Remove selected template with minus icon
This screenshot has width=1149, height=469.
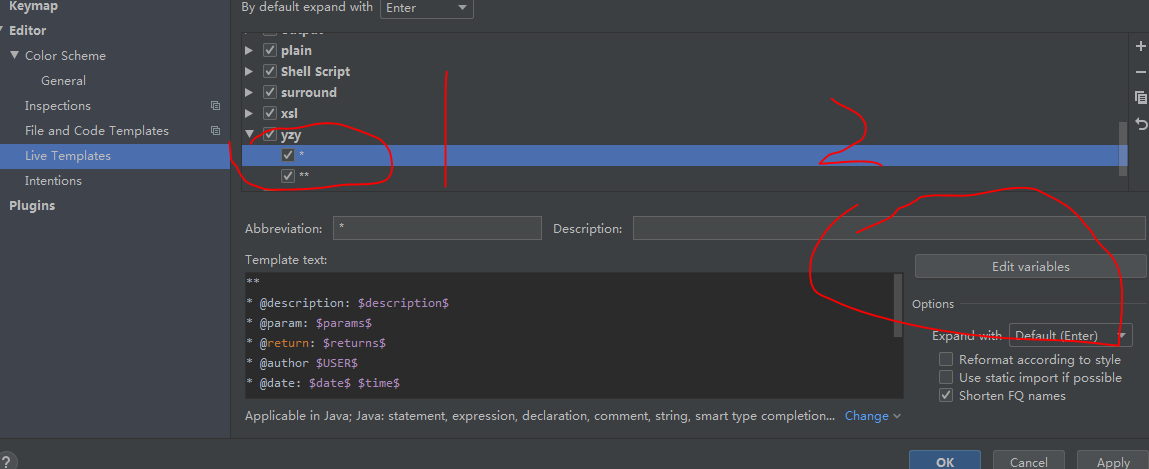click(x=1140, y=72)
